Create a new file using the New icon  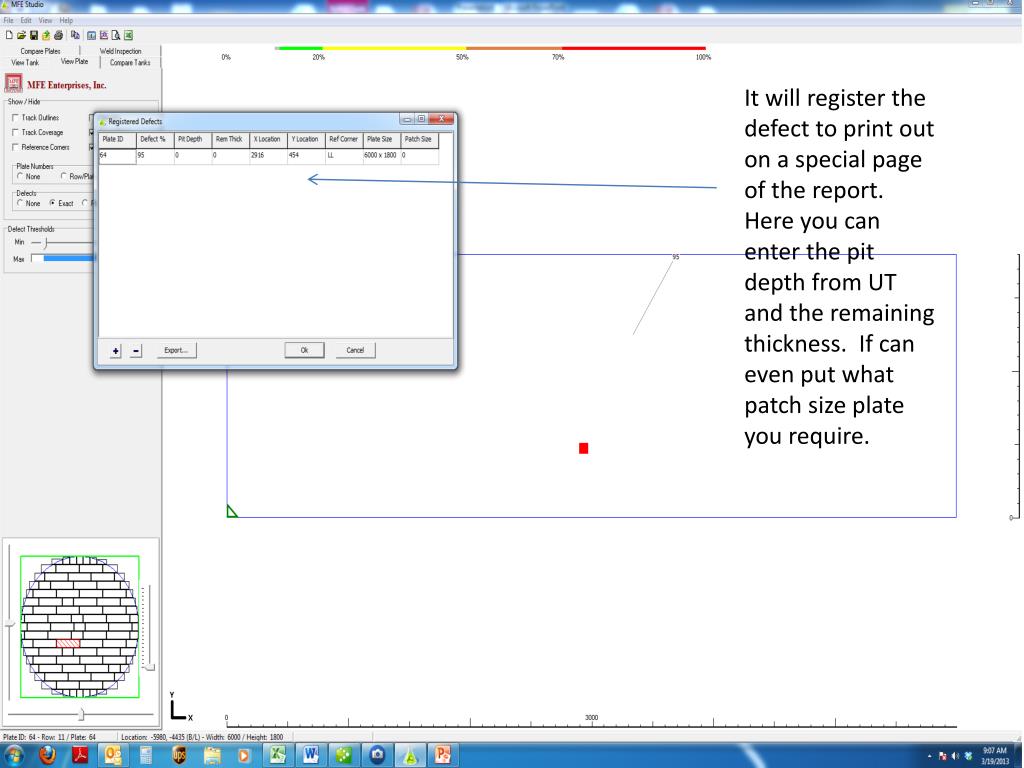coord(9,34)
